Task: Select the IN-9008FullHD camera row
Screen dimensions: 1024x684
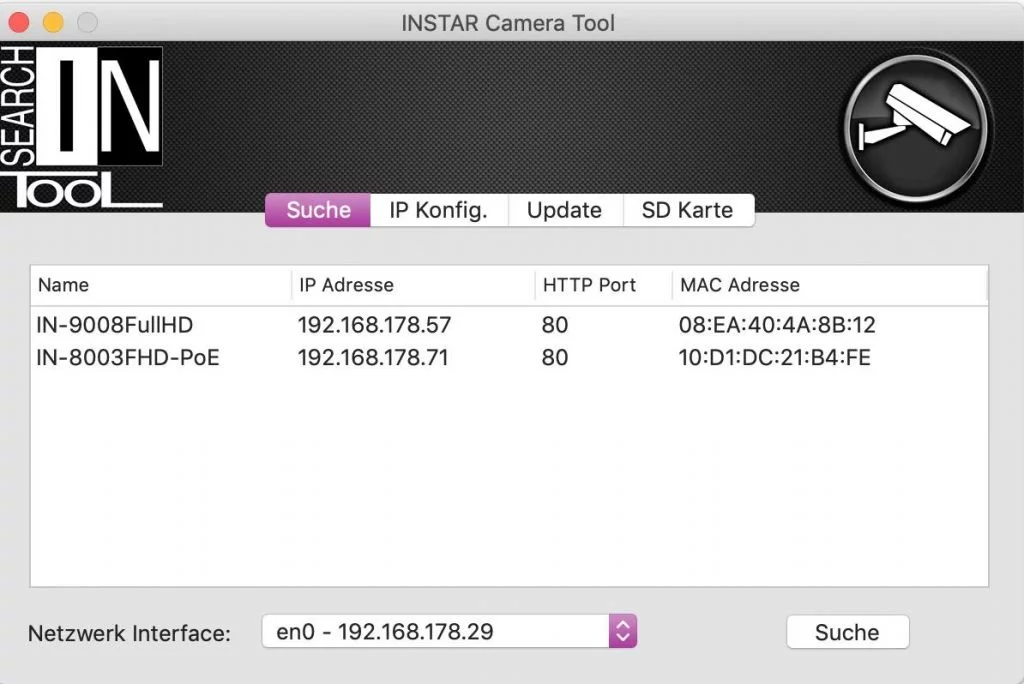Action: point(509,325)
